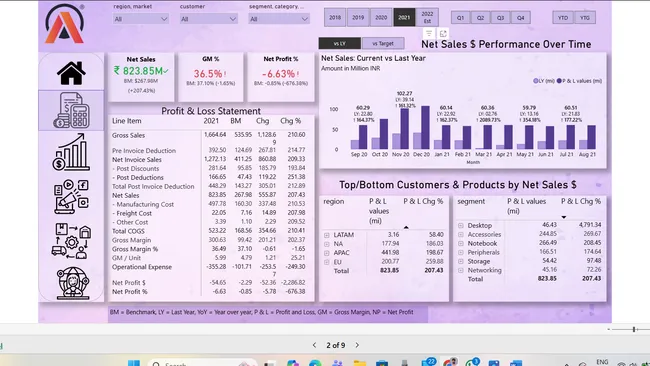Click the P & L values legend swatch
Screen dimensions: 650x366
(559, 81)
